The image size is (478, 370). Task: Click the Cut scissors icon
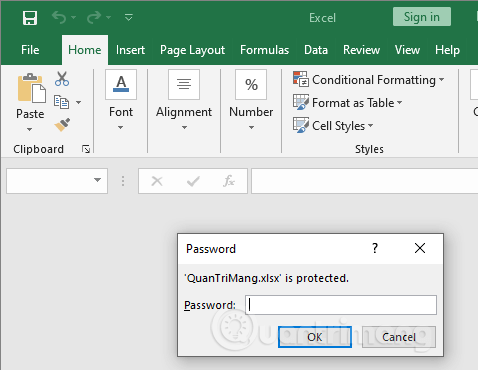[62, 79]
